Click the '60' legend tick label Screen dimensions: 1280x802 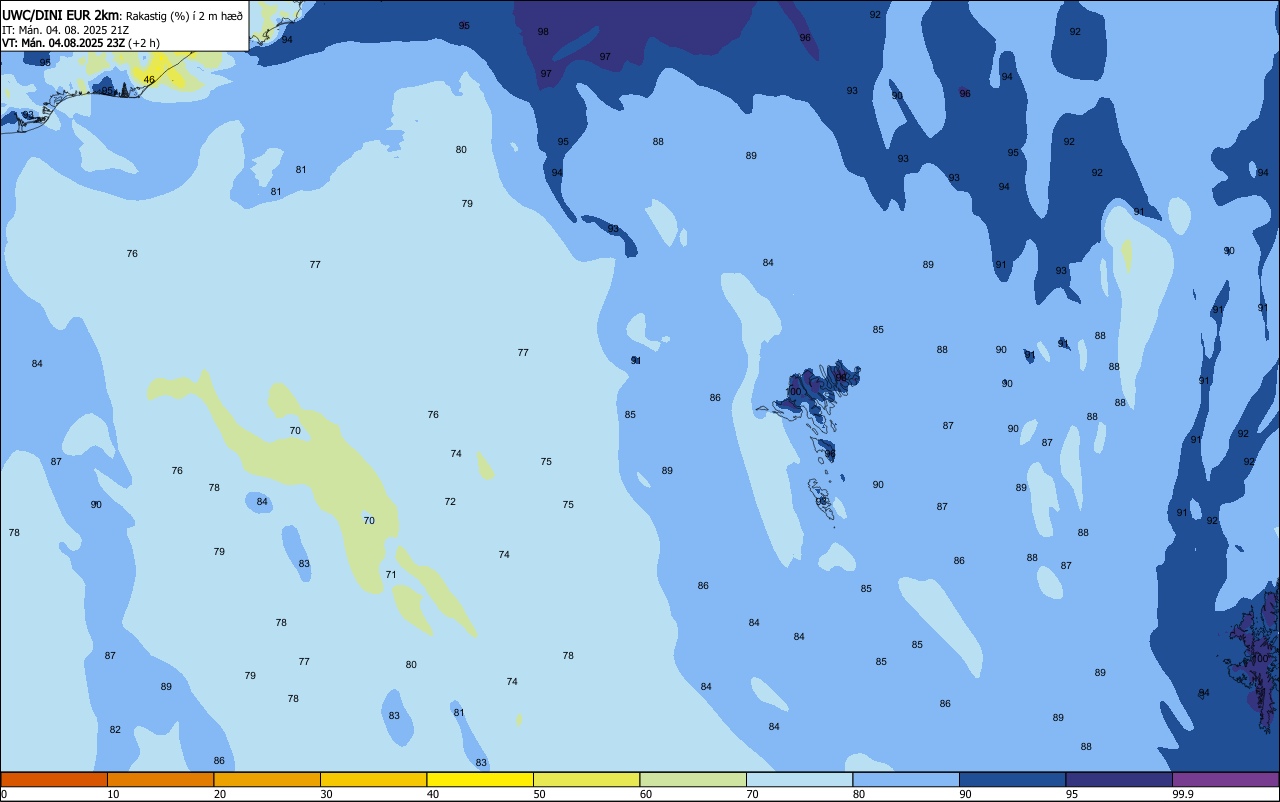[646, 794]
